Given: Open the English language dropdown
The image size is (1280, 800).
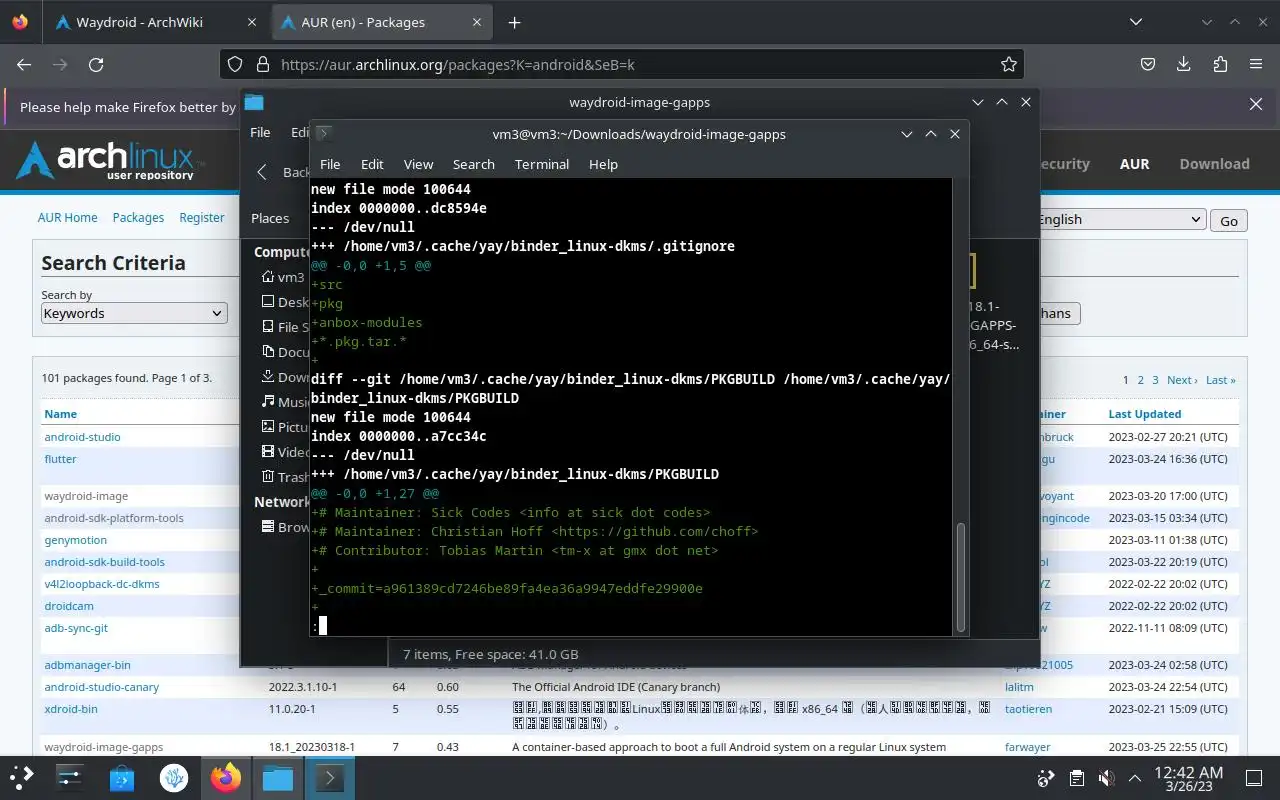Looking at the screenshot, I should click(1120, 220).
